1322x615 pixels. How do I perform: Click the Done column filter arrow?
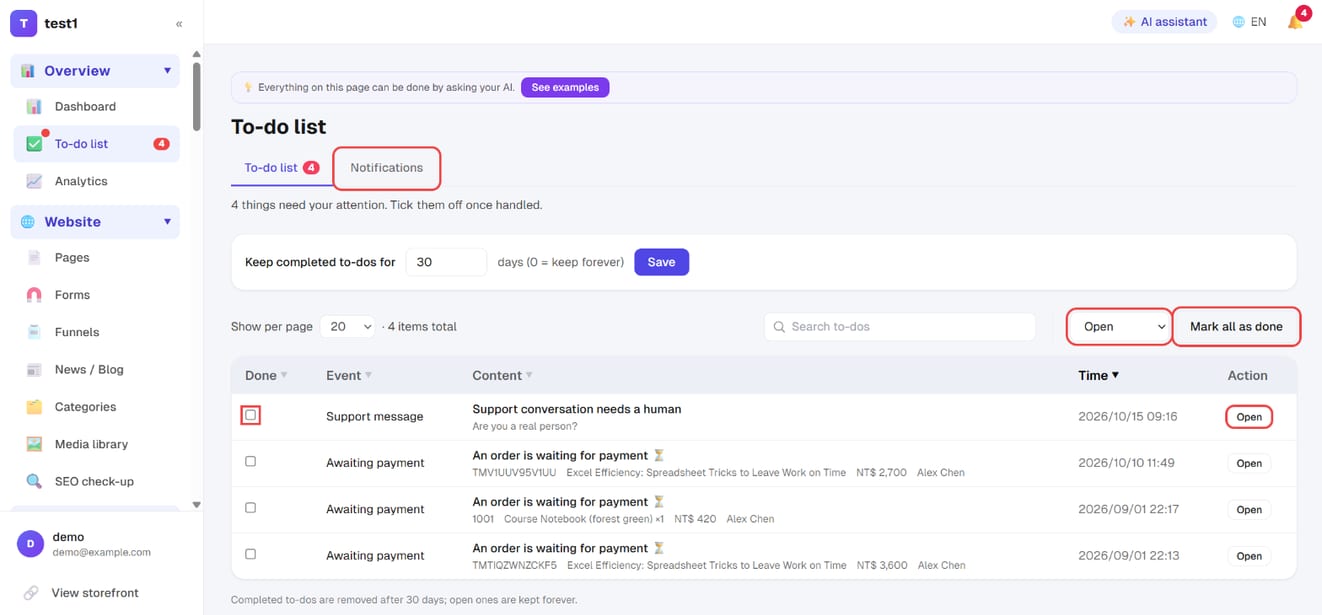[284, 376]
